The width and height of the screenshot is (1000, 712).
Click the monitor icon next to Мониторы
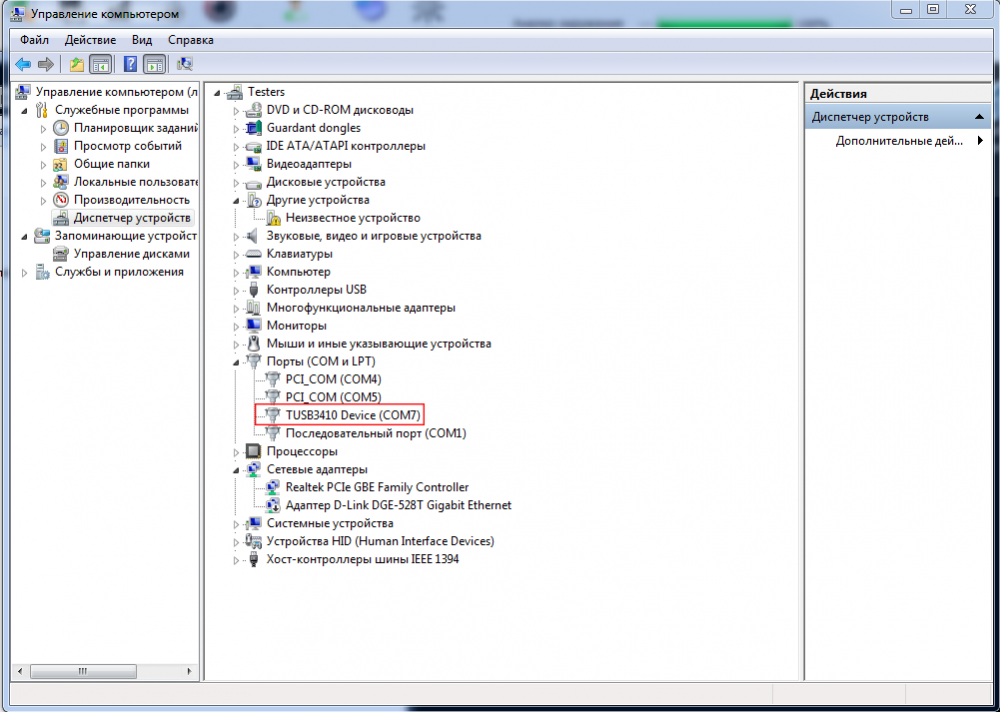click(x=252, y=325)
